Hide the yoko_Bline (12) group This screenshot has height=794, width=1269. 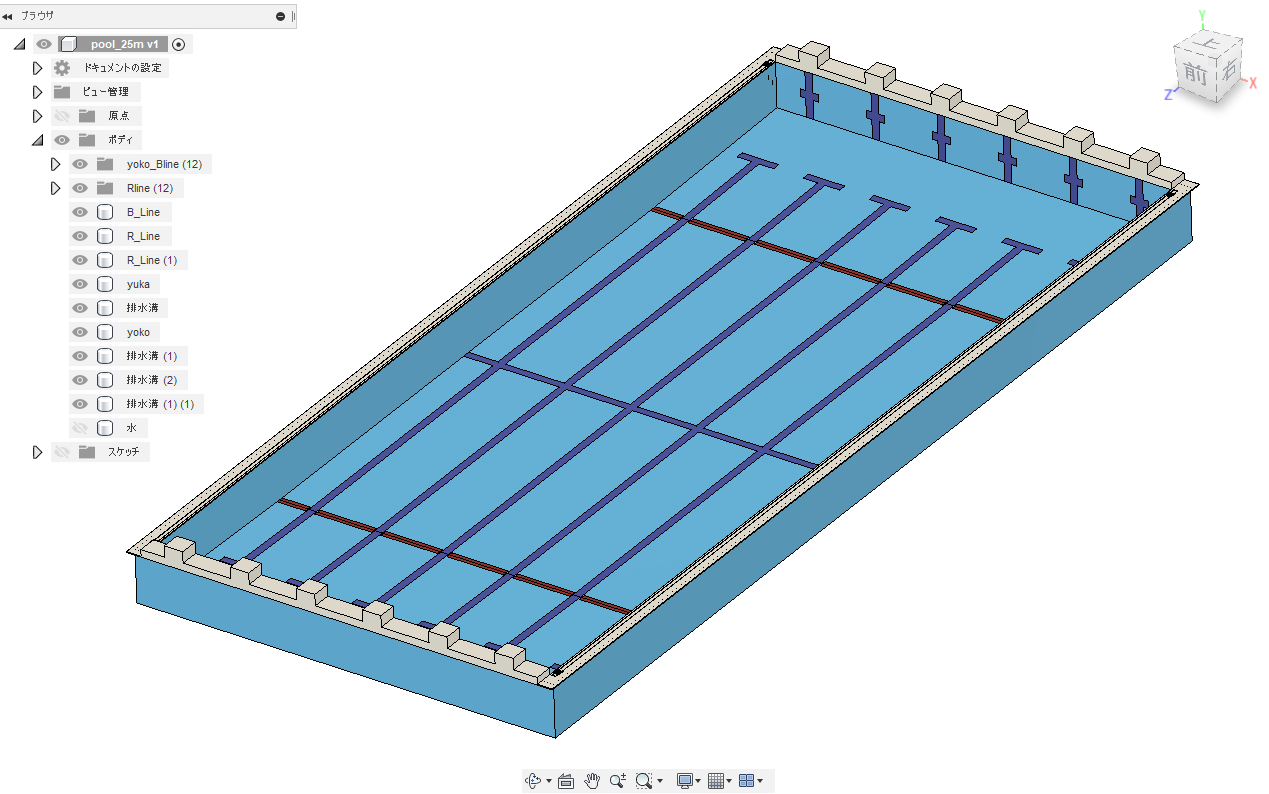(x=80, y=164)
